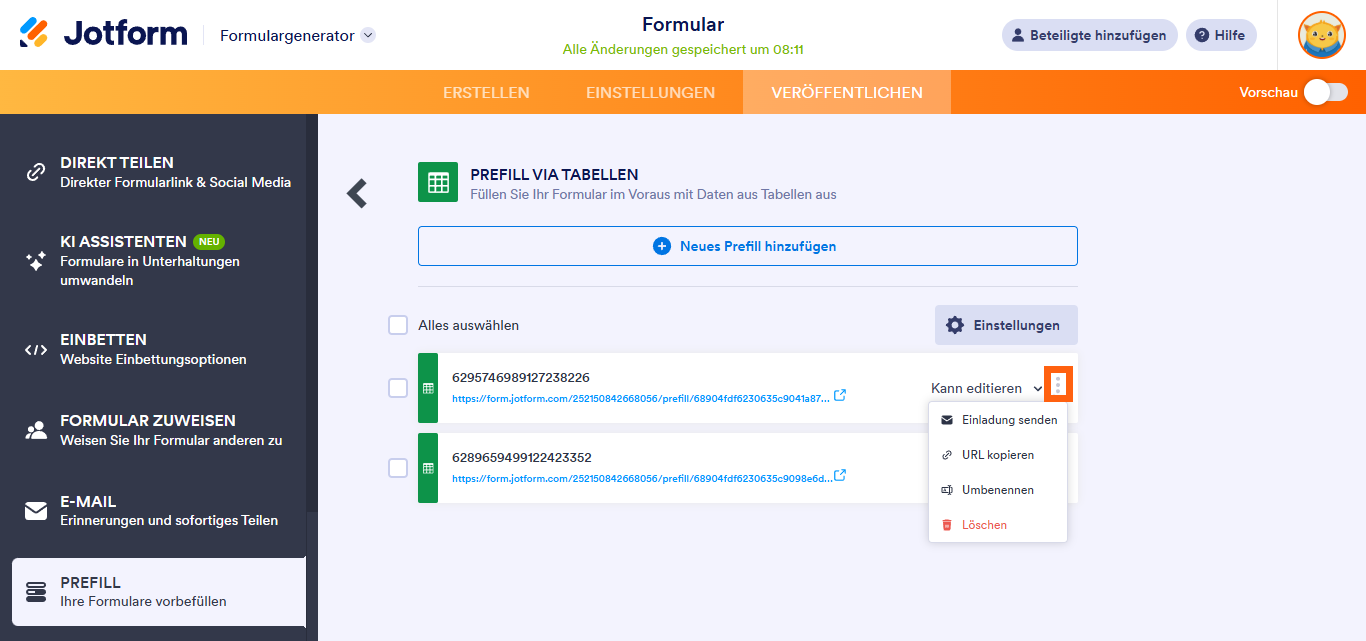Viewport: 1366px width, 641px height.
Task: Switch on the Vorschau toggle
Action: click(x=1325, y=91)
